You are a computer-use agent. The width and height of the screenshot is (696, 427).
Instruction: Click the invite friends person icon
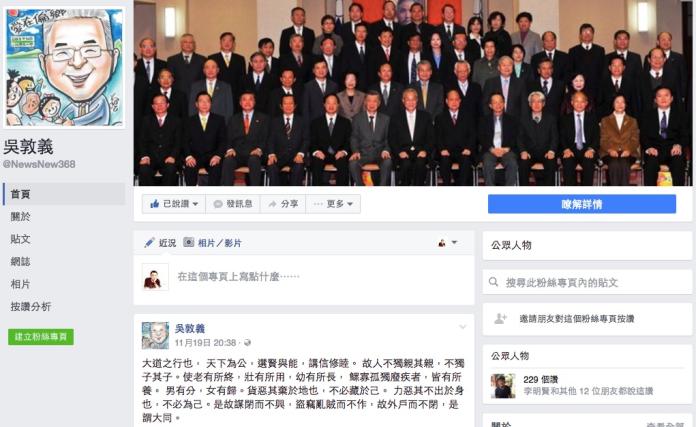tap(500, 318)
